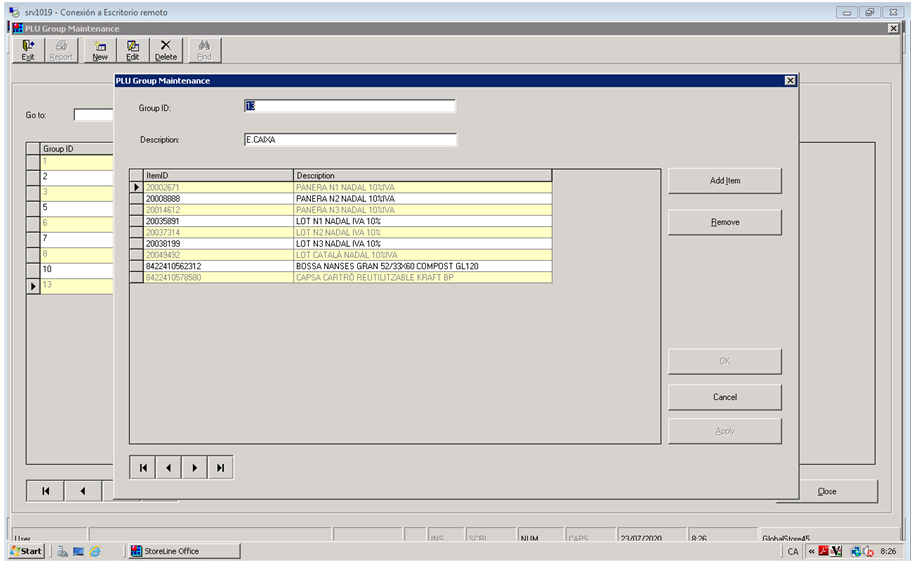
Task: Select the LOT N3 NADAL IVA 10% row
Action: click(x=345, y=243)
